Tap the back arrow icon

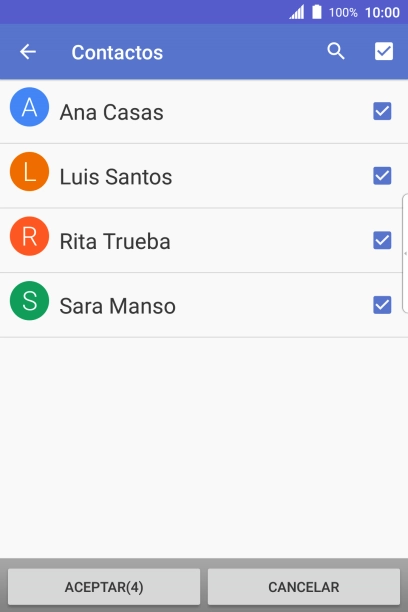click(x=28, y=52)
